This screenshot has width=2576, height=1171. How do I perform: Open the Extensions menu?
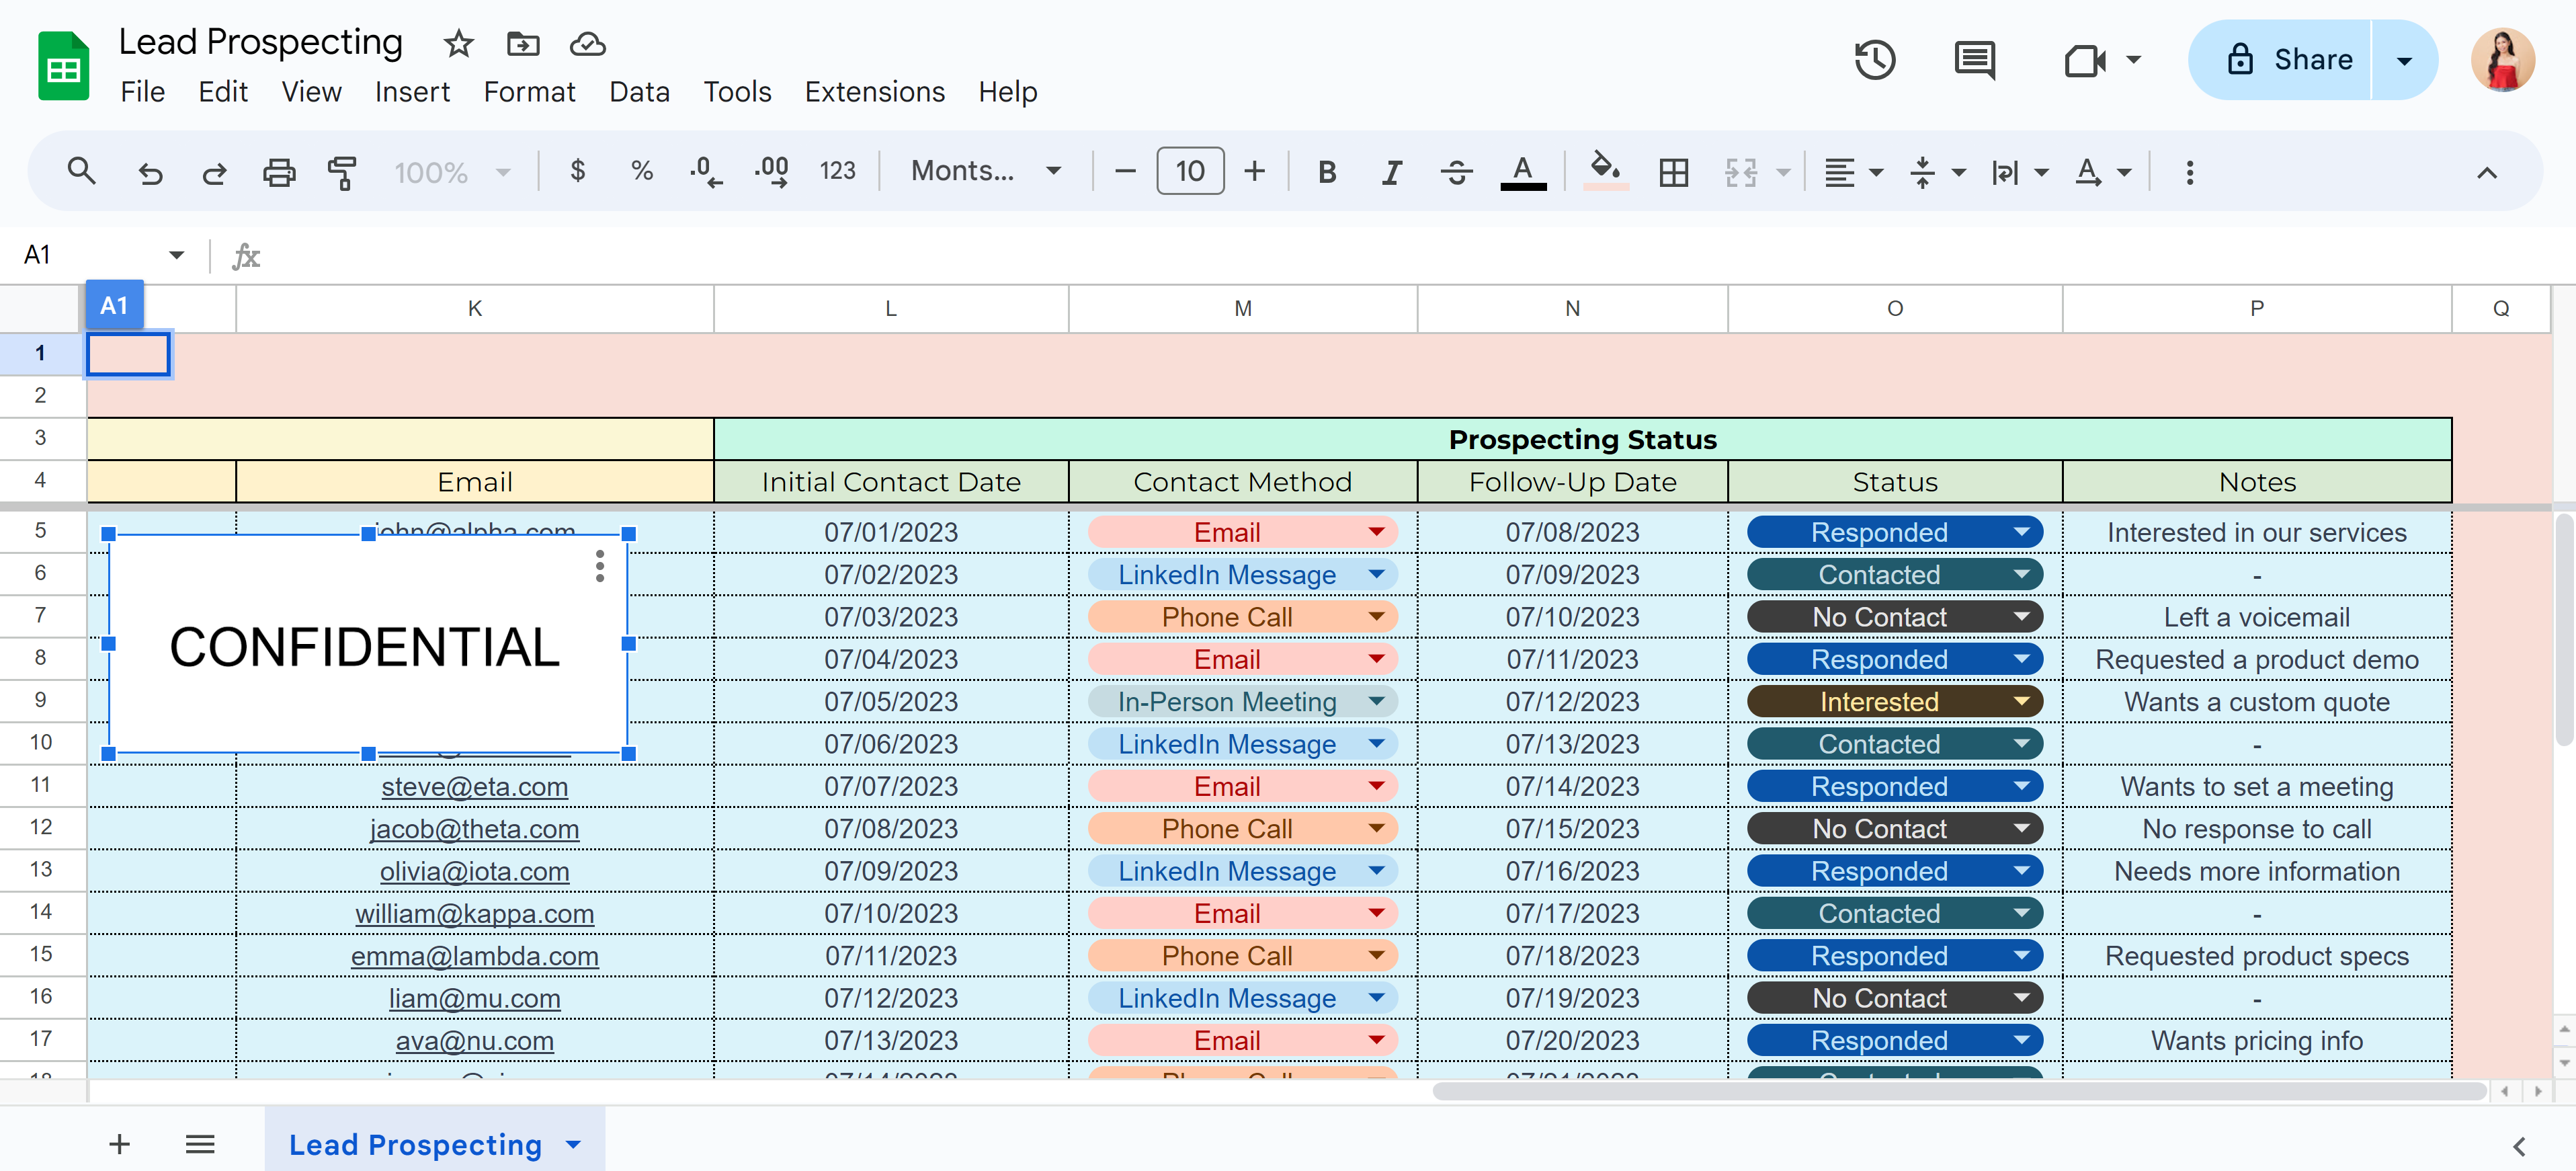[874, 92]
